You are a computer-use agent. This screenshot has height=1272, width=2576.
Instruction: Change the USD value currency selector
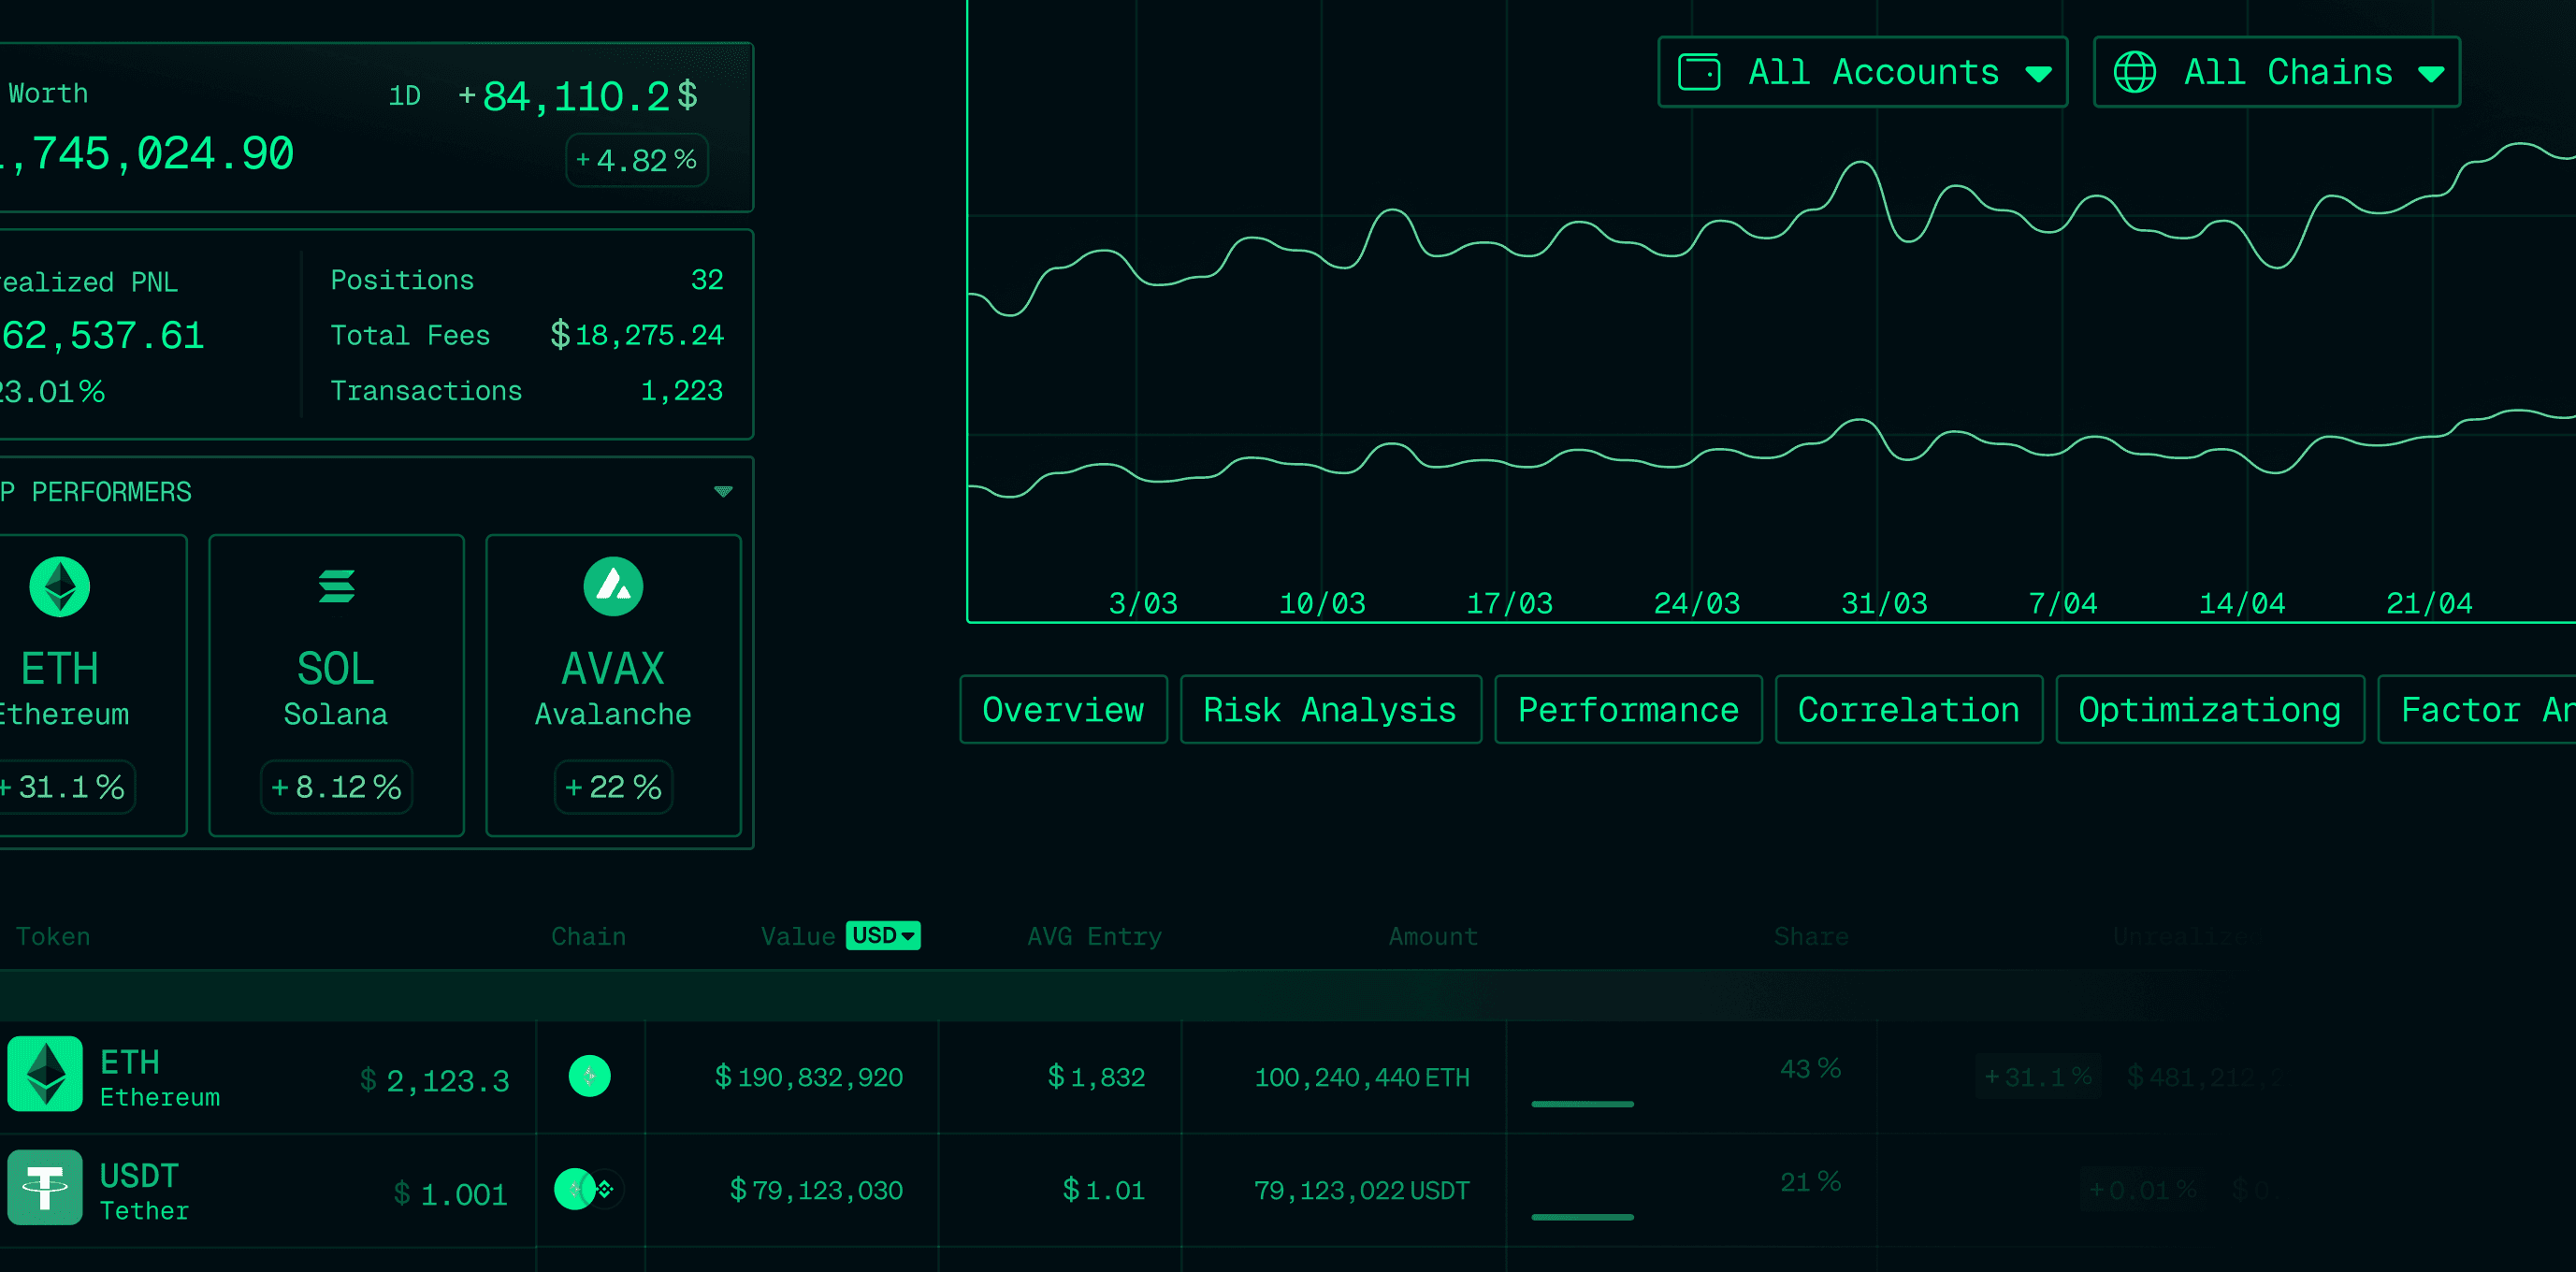coord(883,935)
